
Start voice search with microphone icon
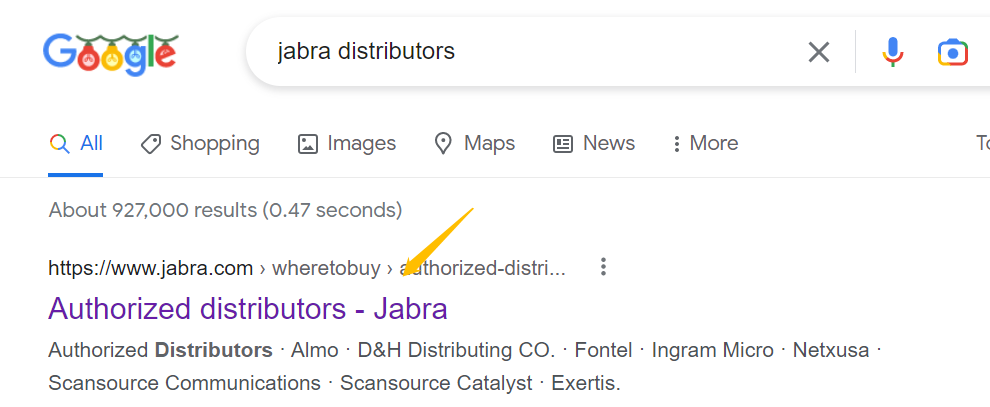[893, 52]
